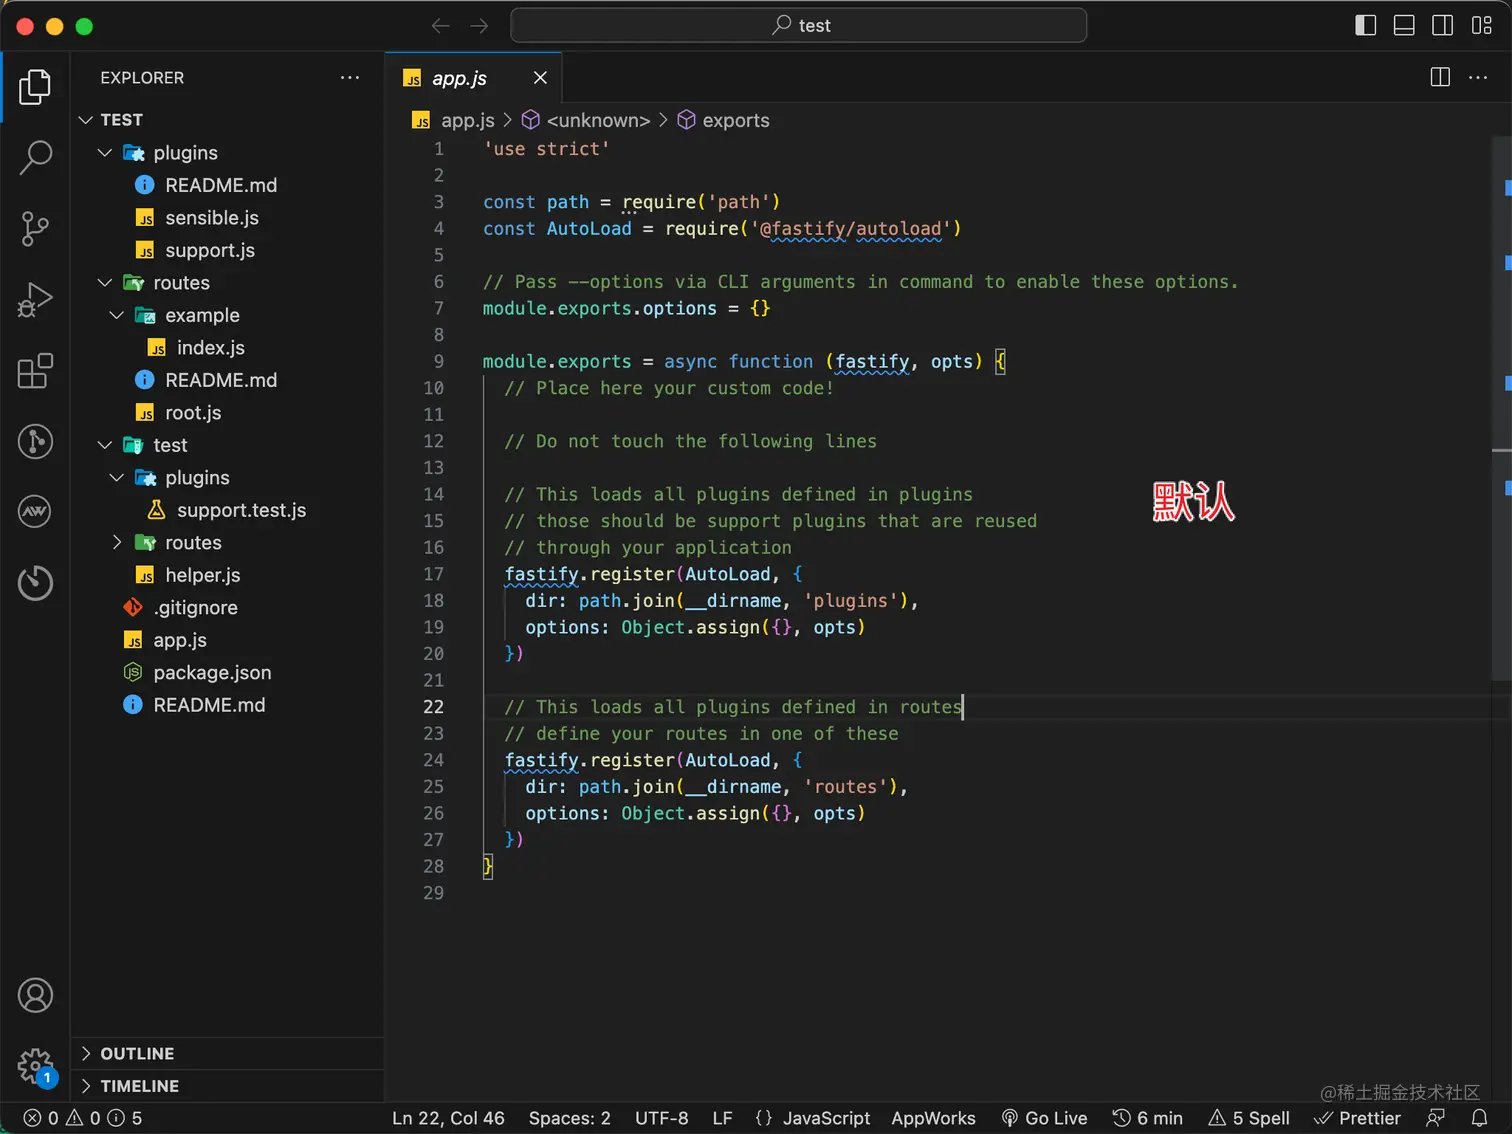The image size is (1512, 1134).
Task: Open support.test.js file
Action: 228,510
